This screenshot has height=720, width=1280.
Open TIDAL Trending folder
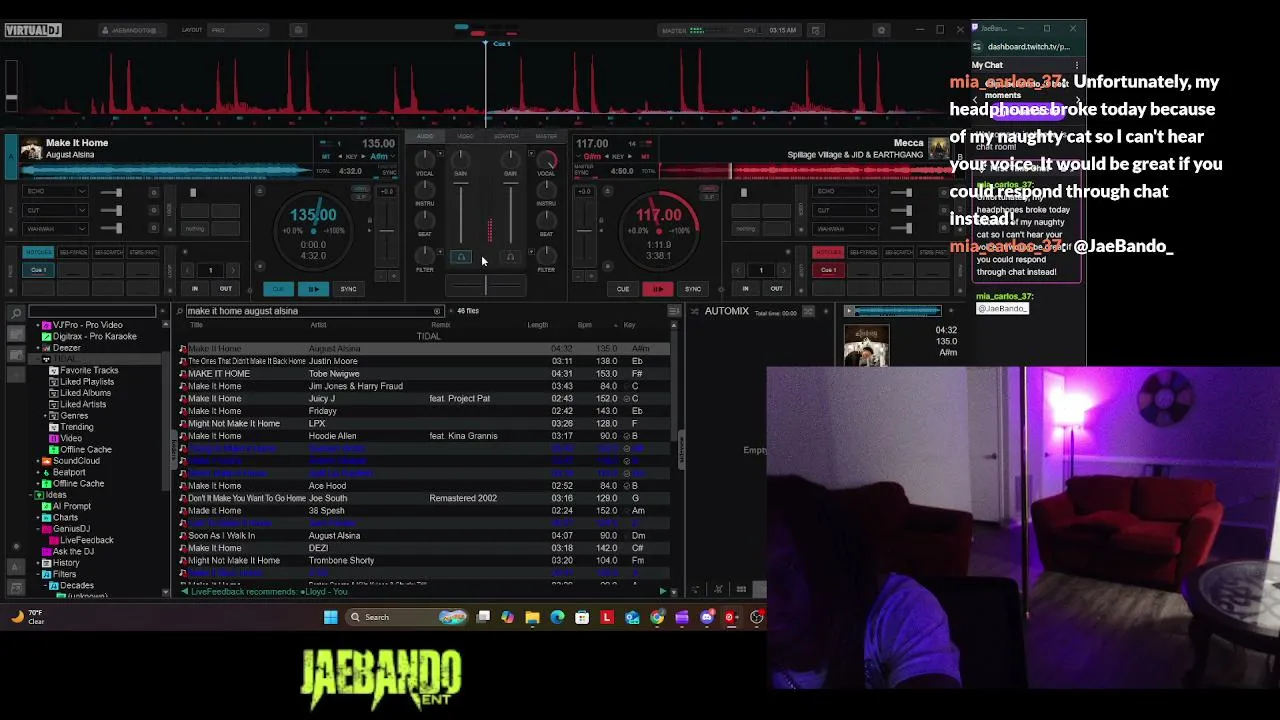[77, 427]
